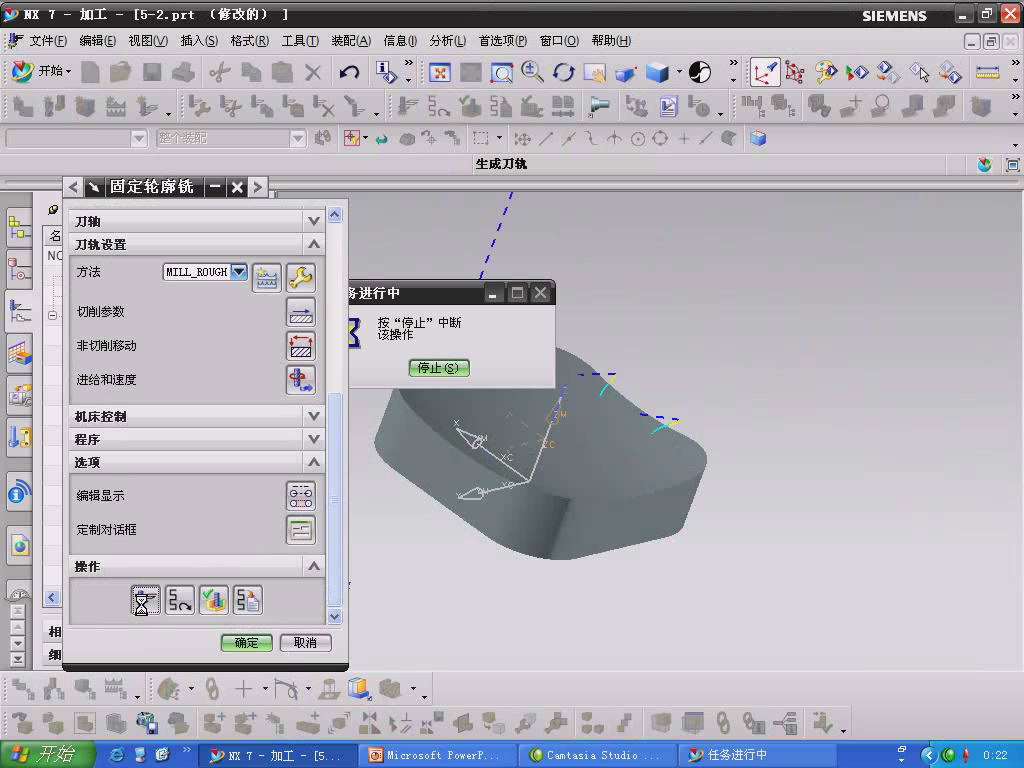1024x768 pixels.
Task: Open the 工具(T) menu
Action: [x=300, y=41]
